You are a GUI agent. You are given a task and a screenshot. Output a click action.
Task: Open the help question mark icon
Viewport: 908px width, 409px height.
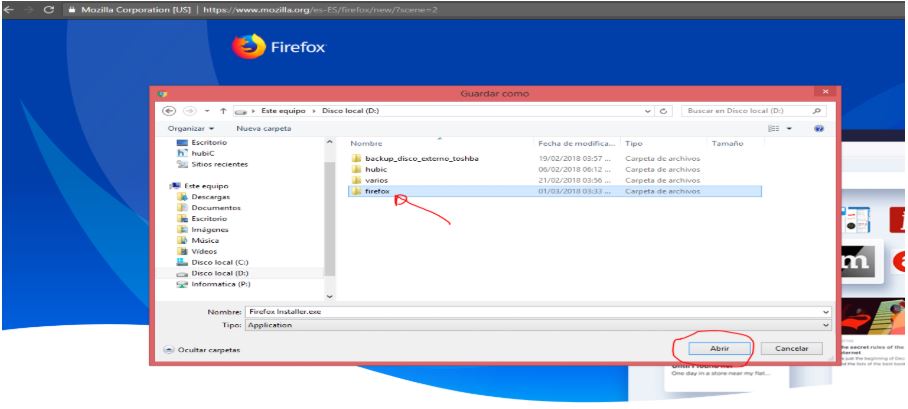click(x=819, y=129)
